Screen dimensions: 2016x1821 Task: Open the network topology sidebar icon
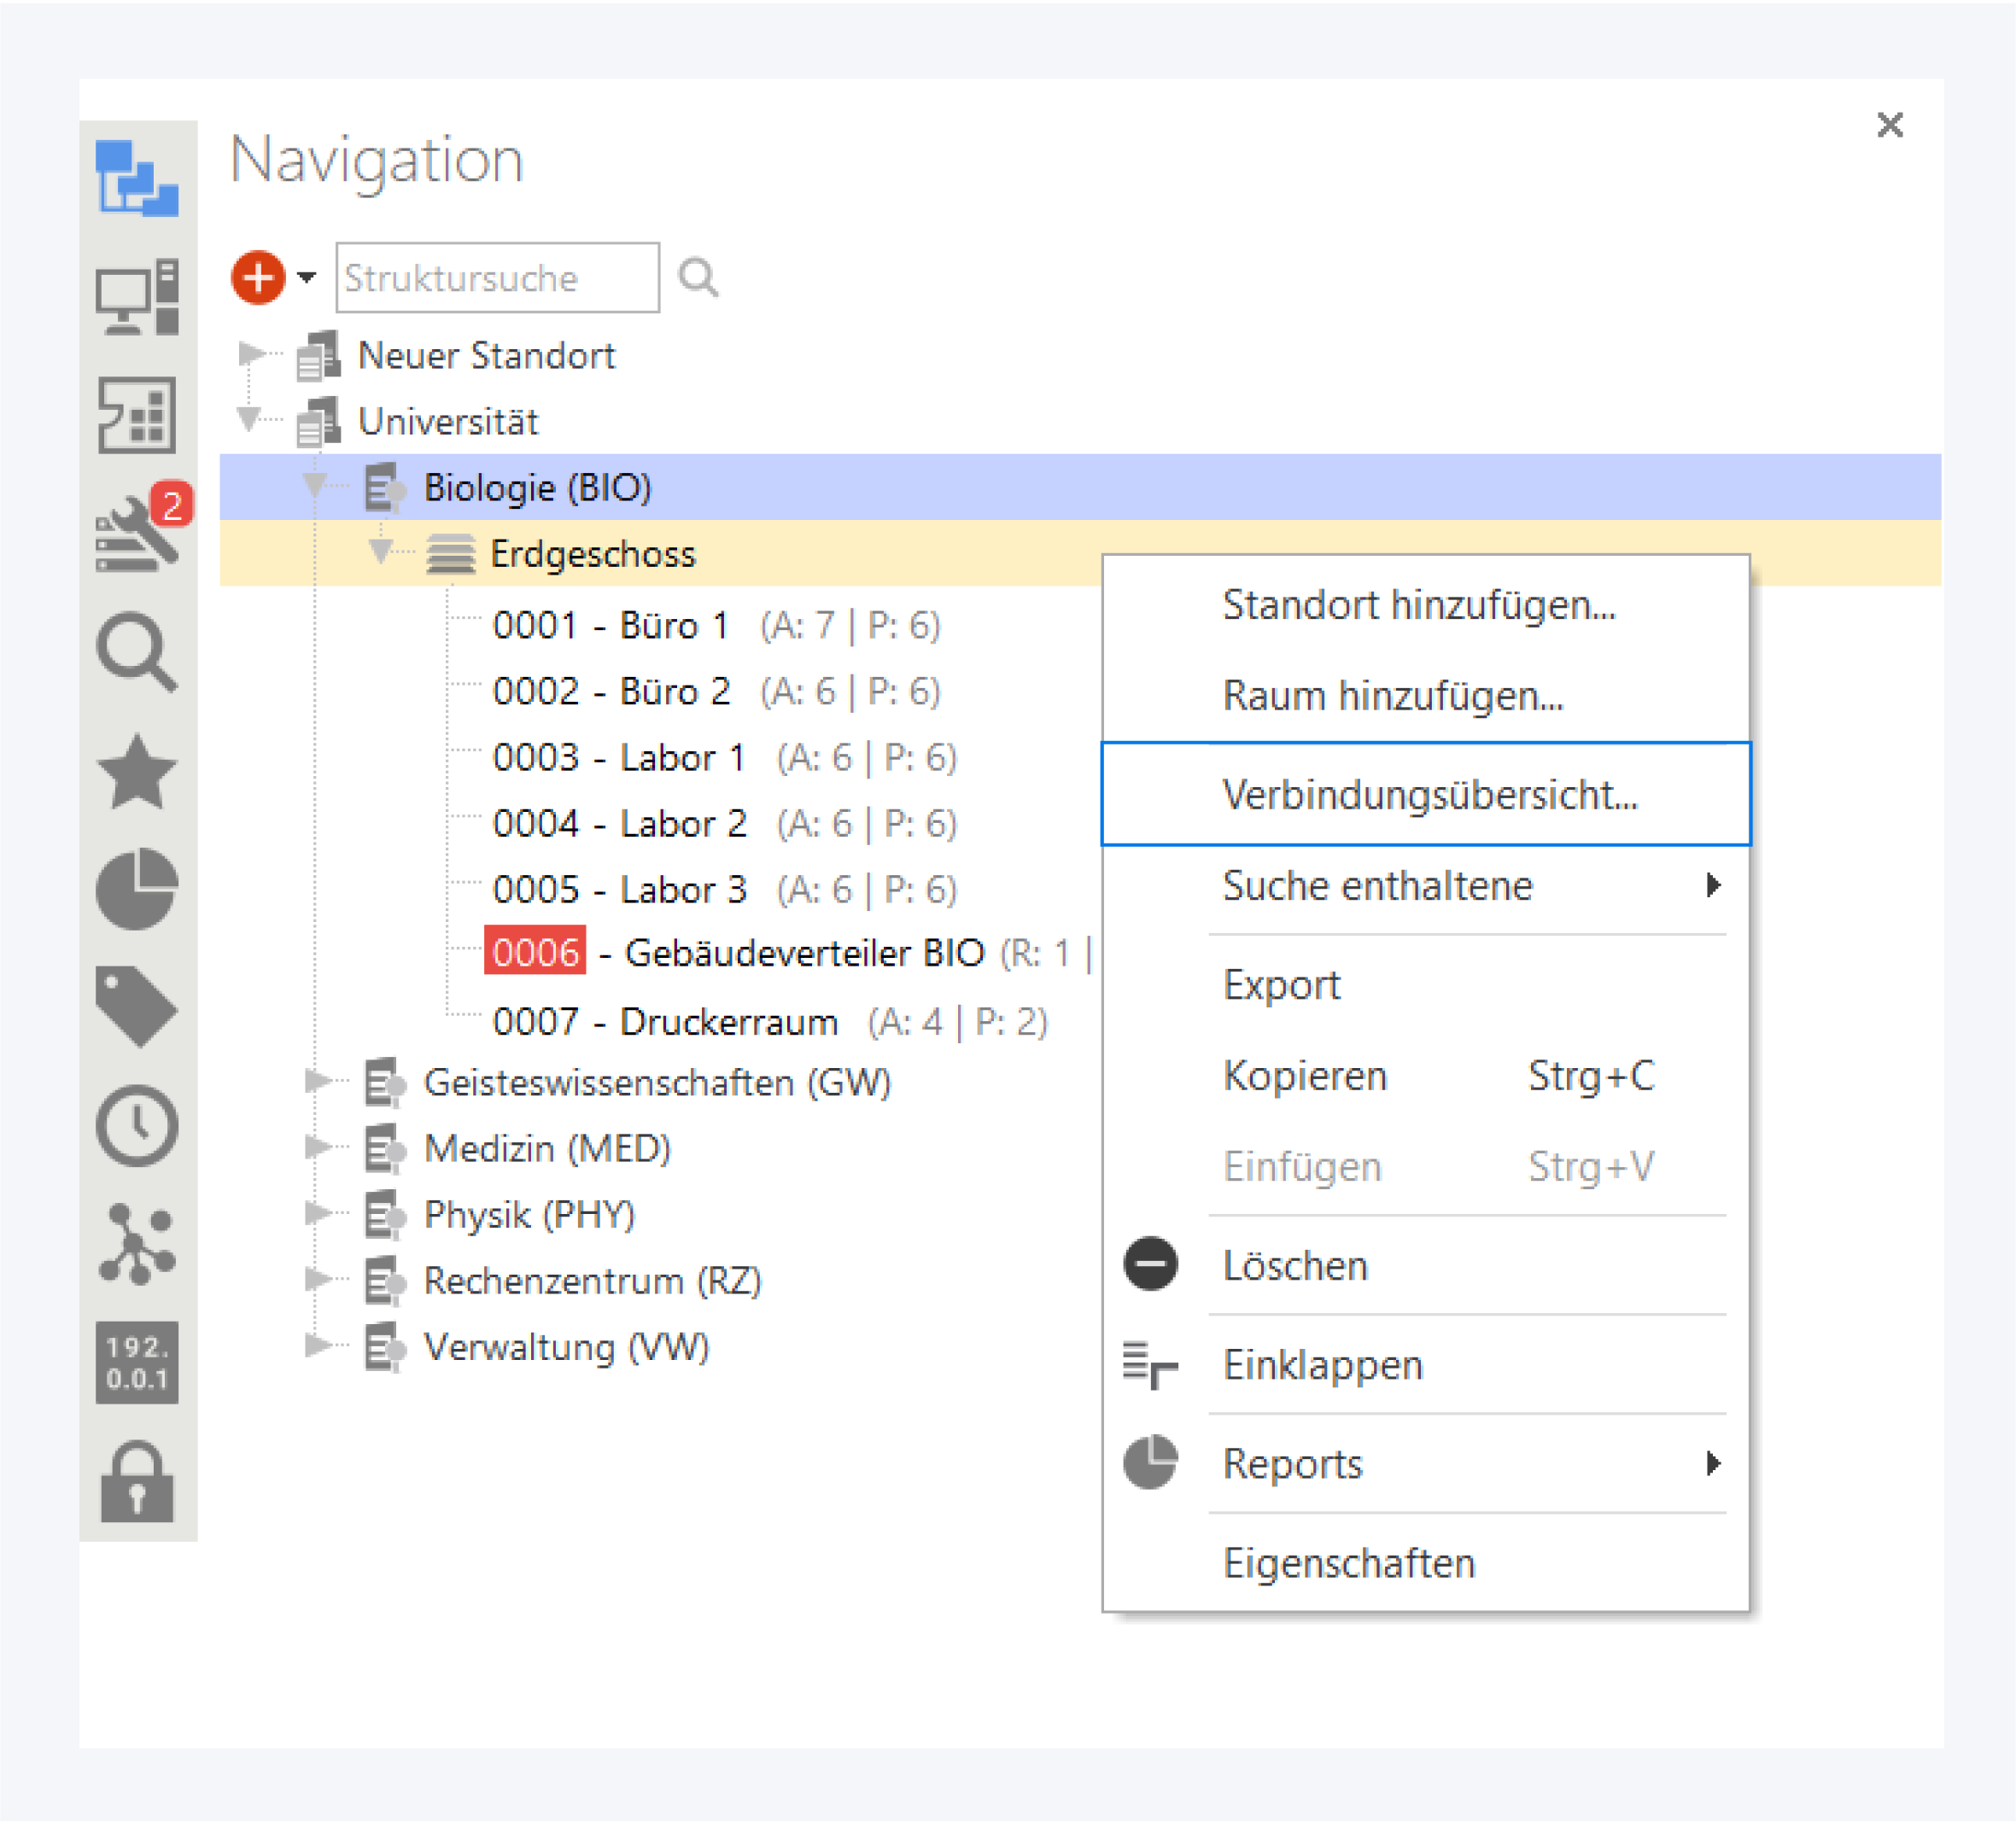coord(137,1243)
